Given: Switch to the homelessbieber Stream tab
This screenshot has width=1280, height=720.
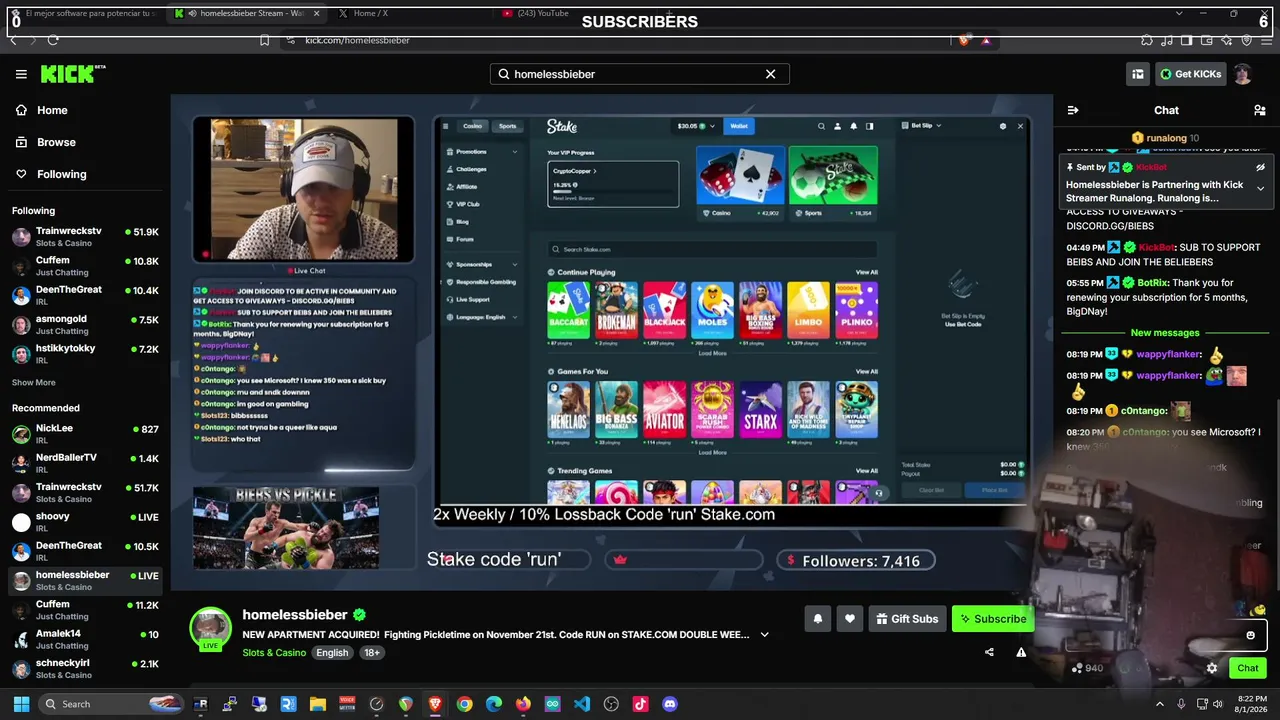Looking at the screenshot, I should coord(247,14).
